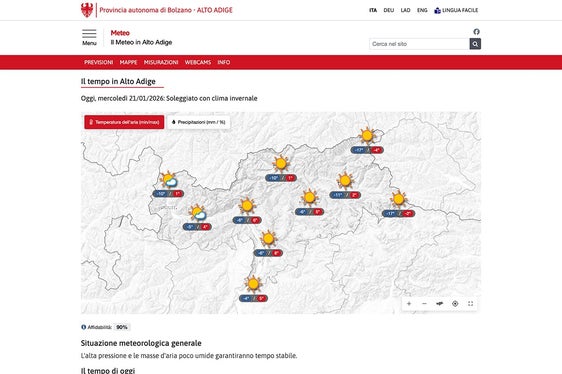Click the fully sunny icon above -10° / 1°
Image resolution: width=562 pixels, height=374 pixels.
[x=281, y=164]
